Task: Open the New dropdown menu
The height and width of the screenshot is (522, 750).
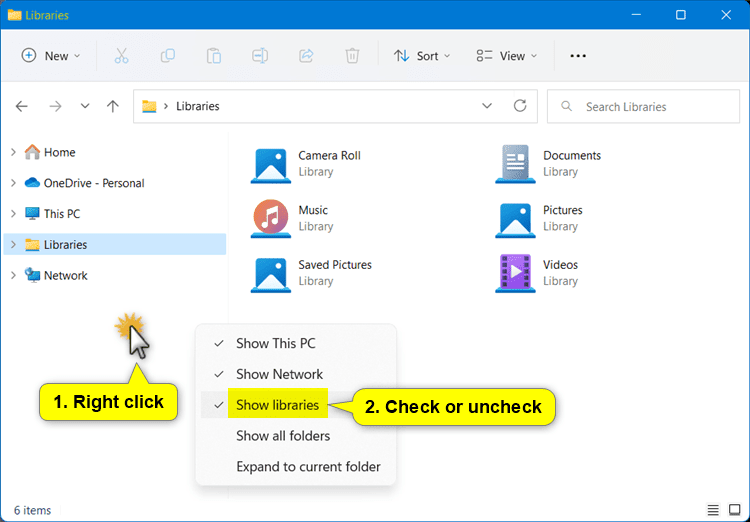Action: (x=51, y=56)
